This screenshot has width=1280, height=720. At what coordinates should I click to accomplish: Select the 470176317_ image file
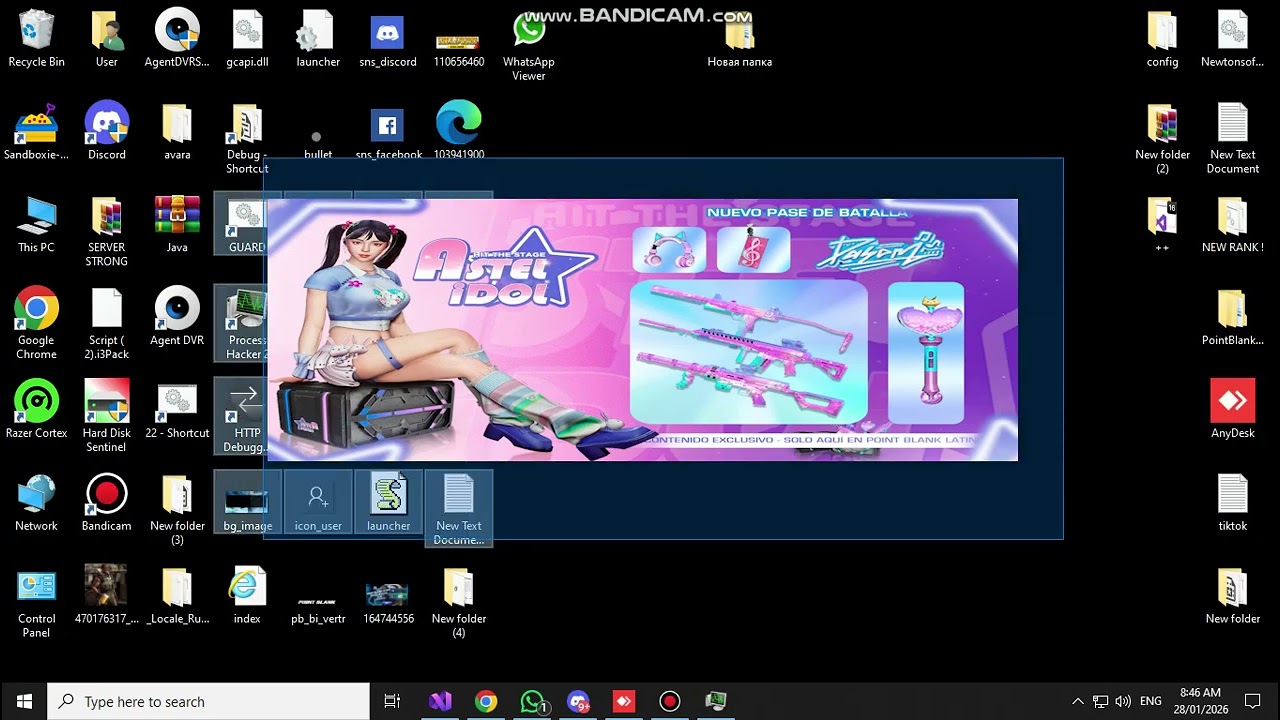tap(106, 597)
